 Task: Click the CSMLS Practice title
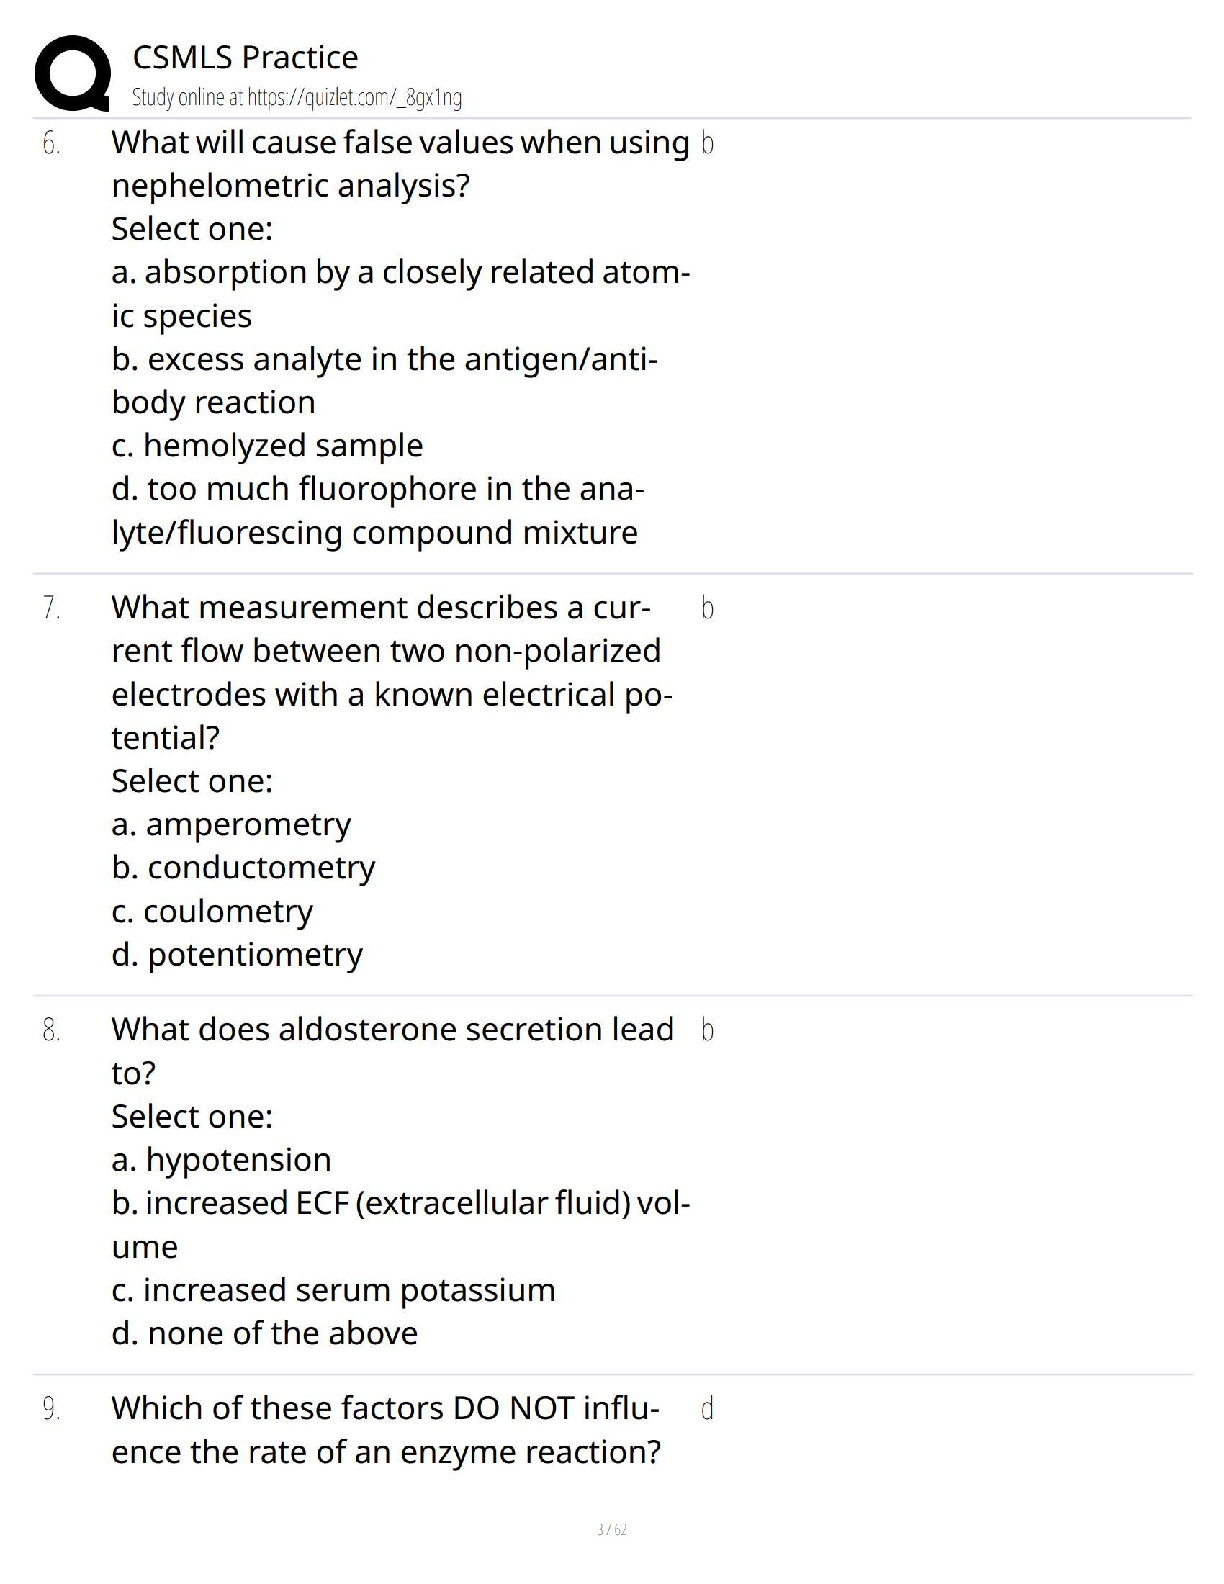245,57
